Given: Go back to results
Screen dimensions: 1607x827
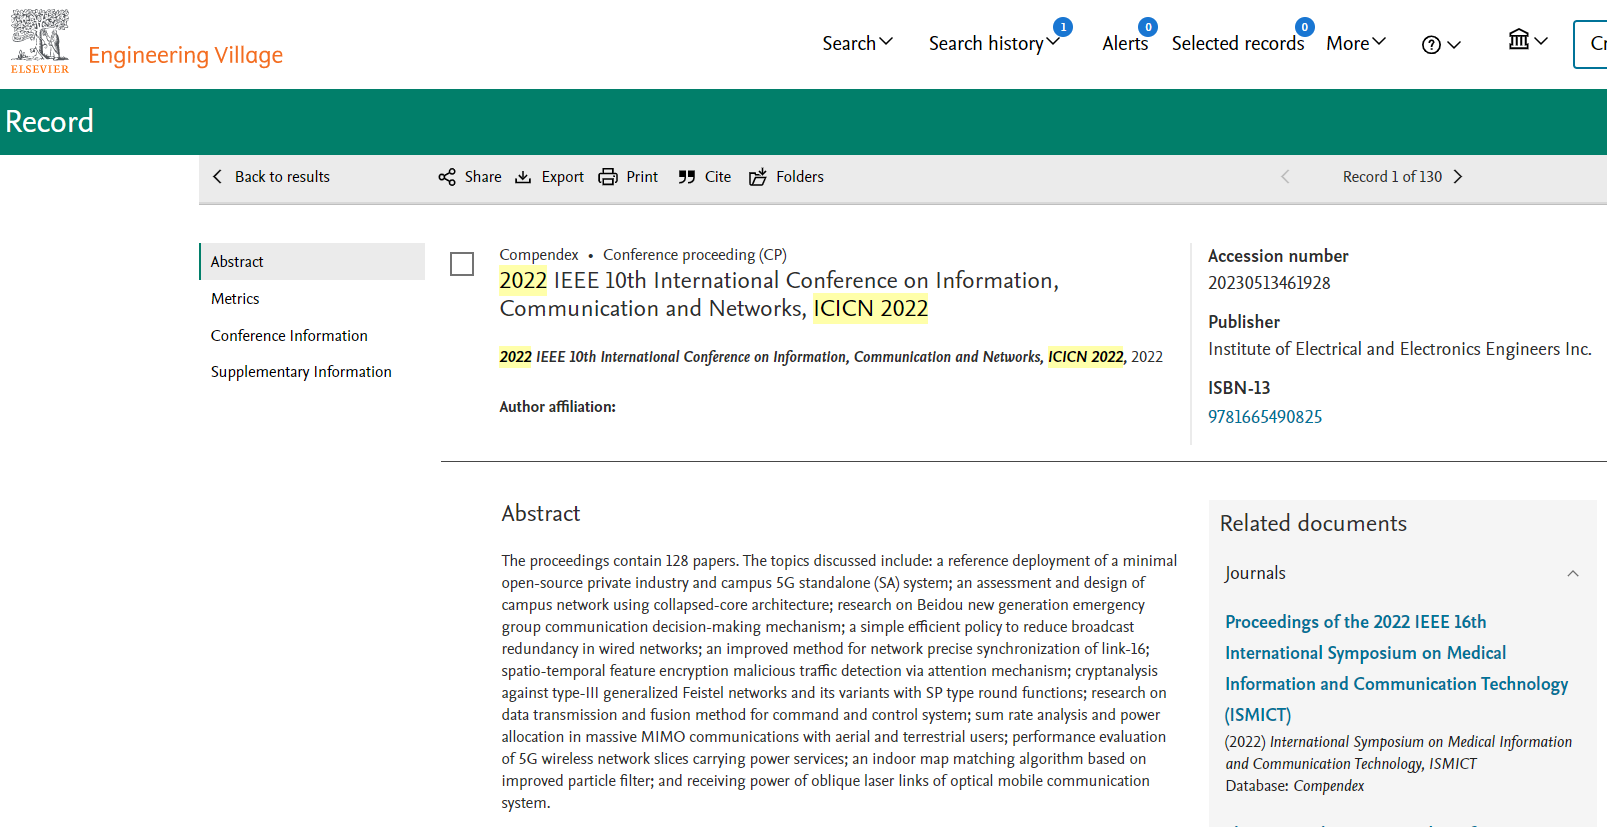Looking at the screenshot, I should [x=271, y=177].
